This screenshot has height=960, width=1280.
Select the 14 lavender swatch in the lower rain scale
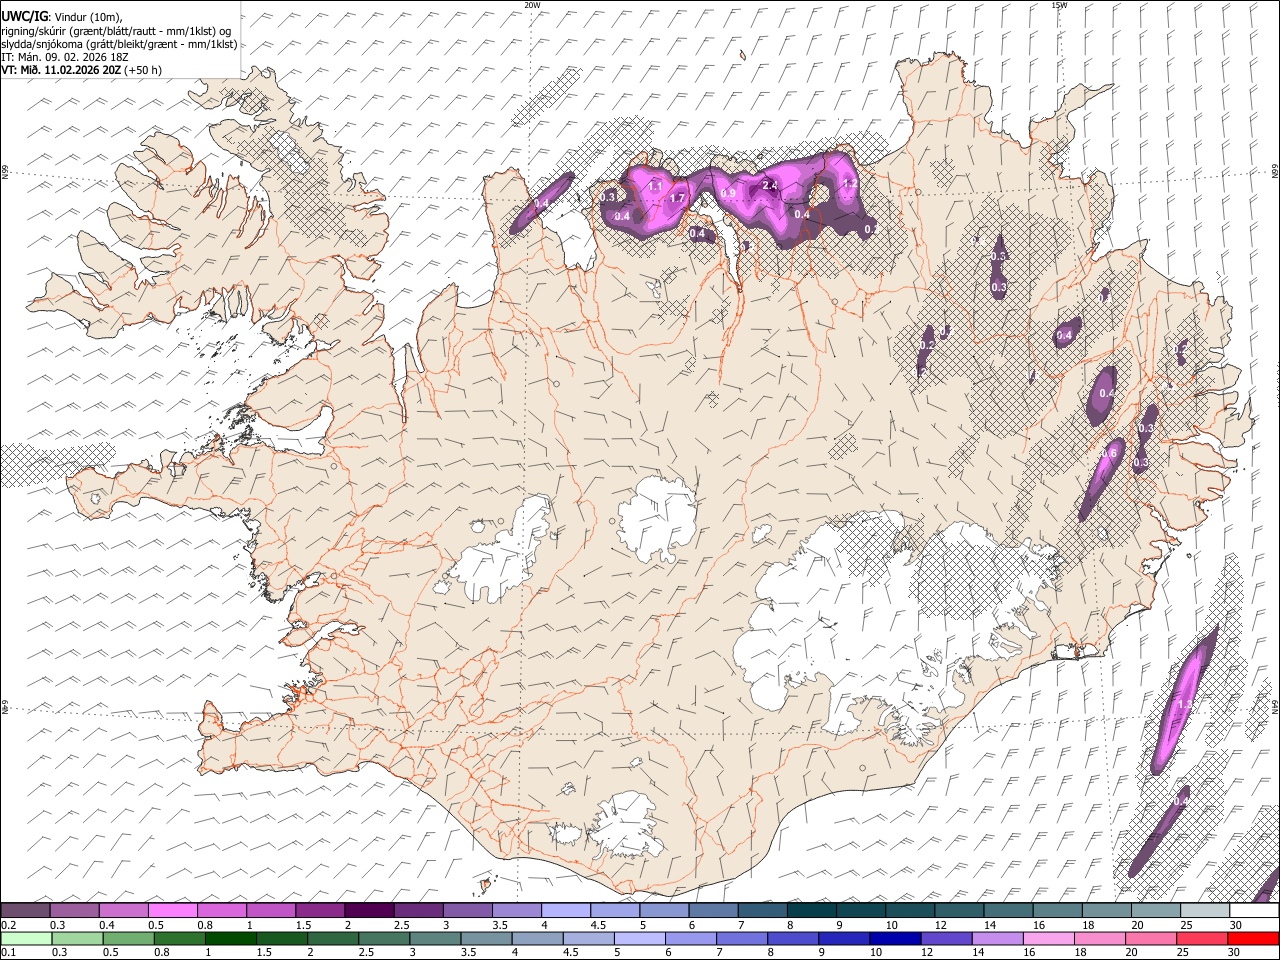click(997, 938)
